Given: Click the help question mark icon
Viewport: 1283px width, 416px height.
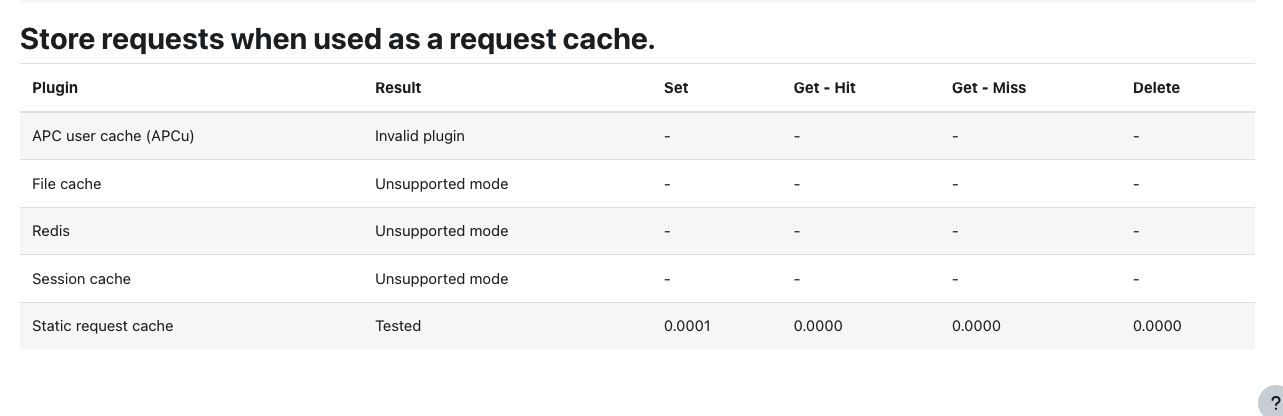Looking at the screenshot, I should click(x=1272, y=402).
